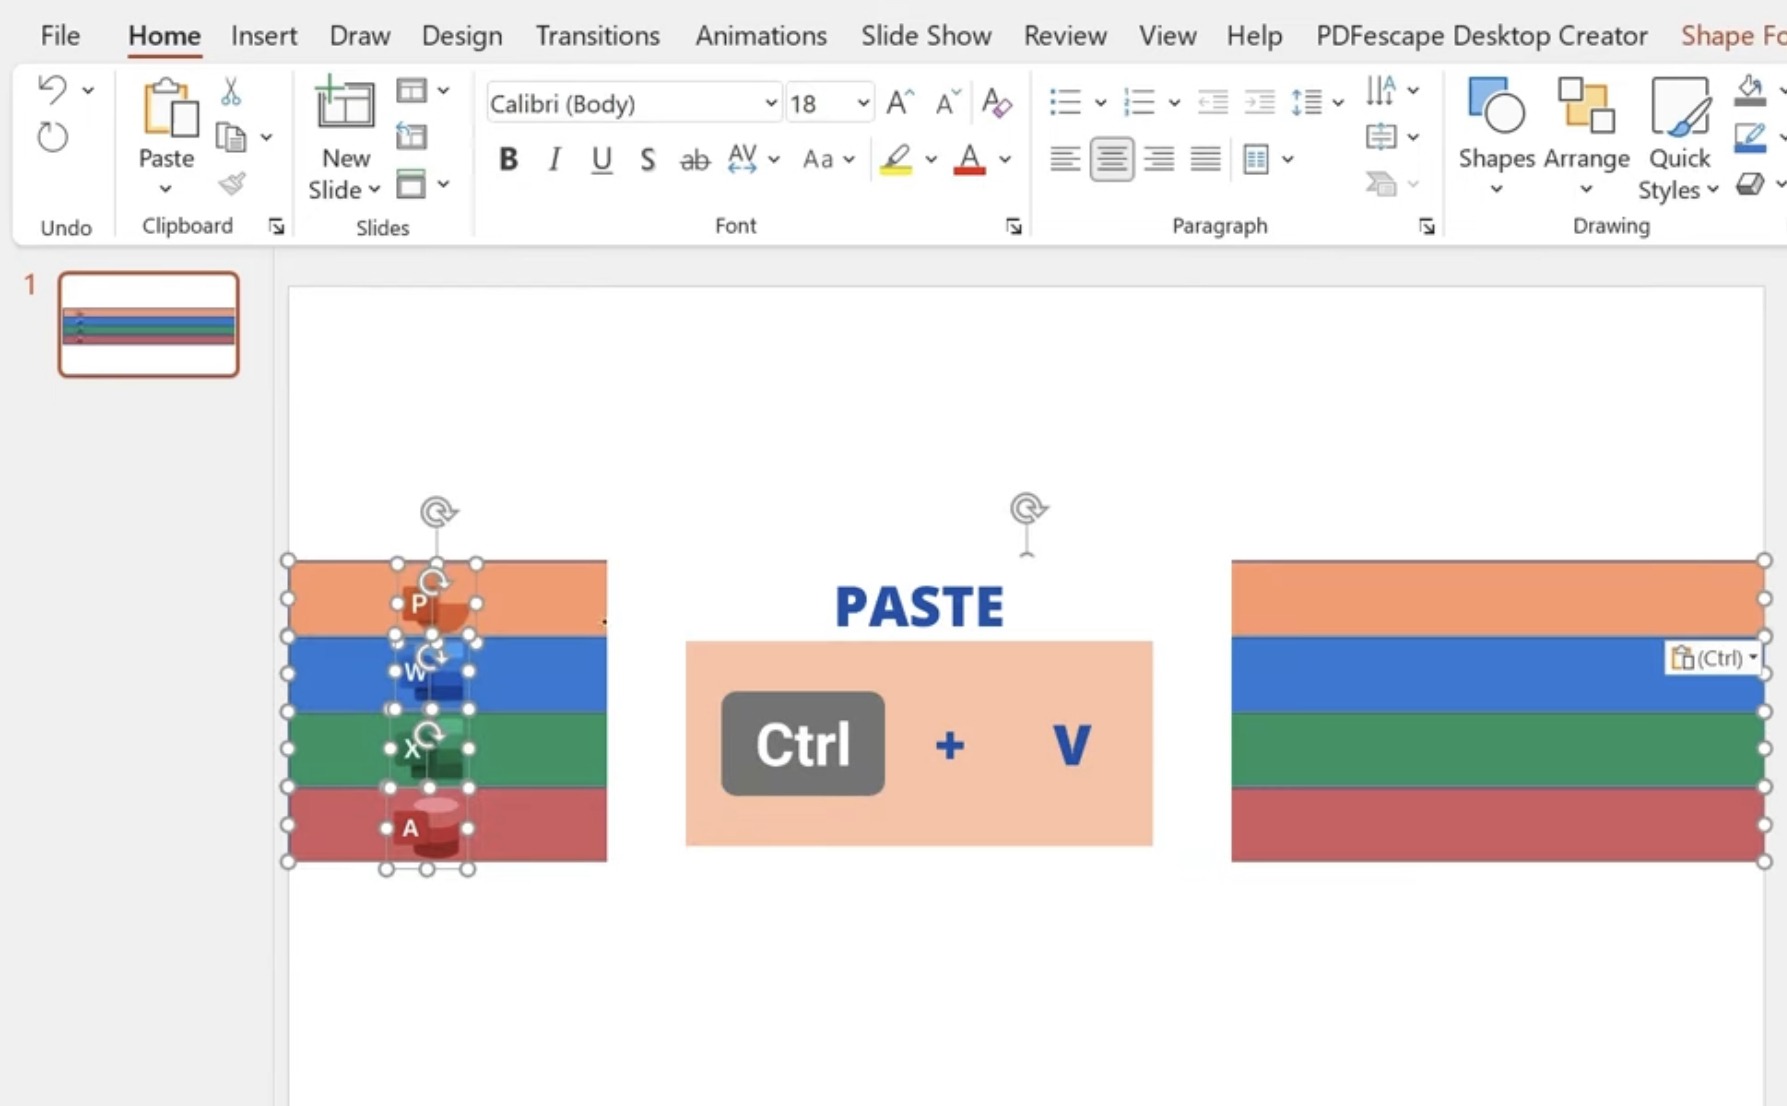The height and width of the screenshot is (1106, 1787).
Task: Increase font size with the A icon
Action: click(x=900, y=102)
